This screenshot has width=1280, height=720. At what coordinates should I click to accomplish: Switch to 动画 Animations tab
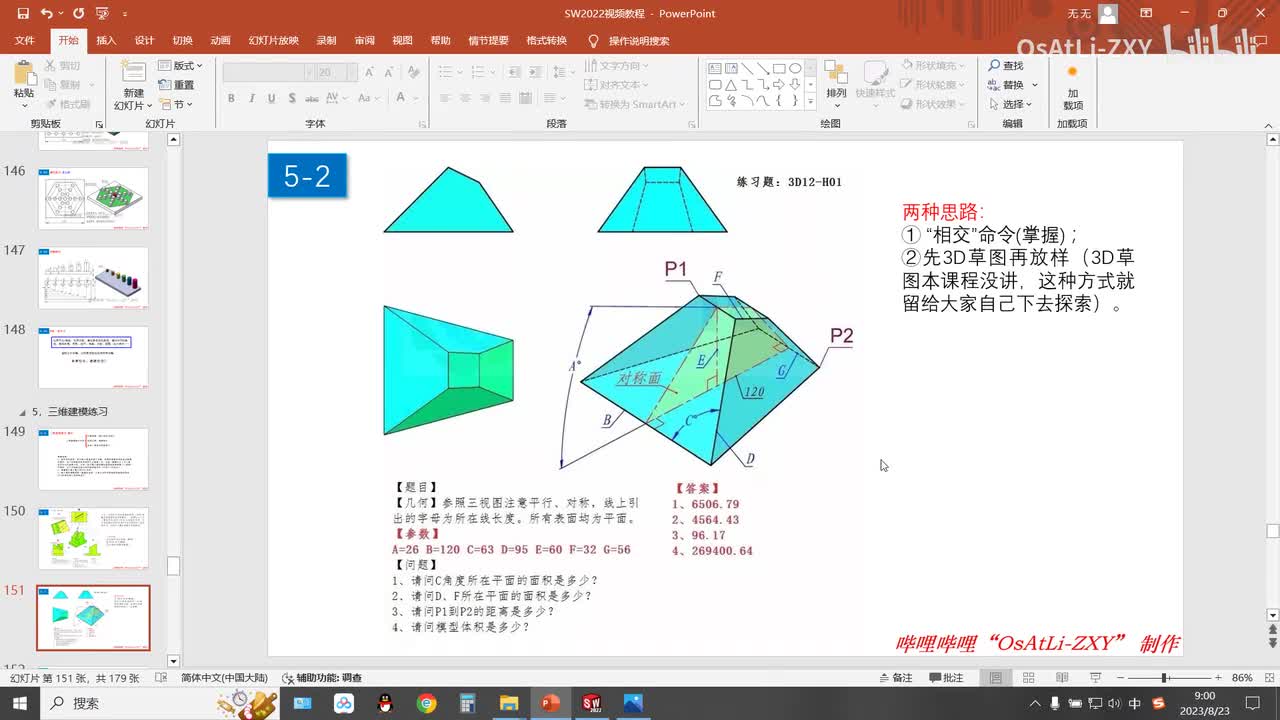coord(221,41)
